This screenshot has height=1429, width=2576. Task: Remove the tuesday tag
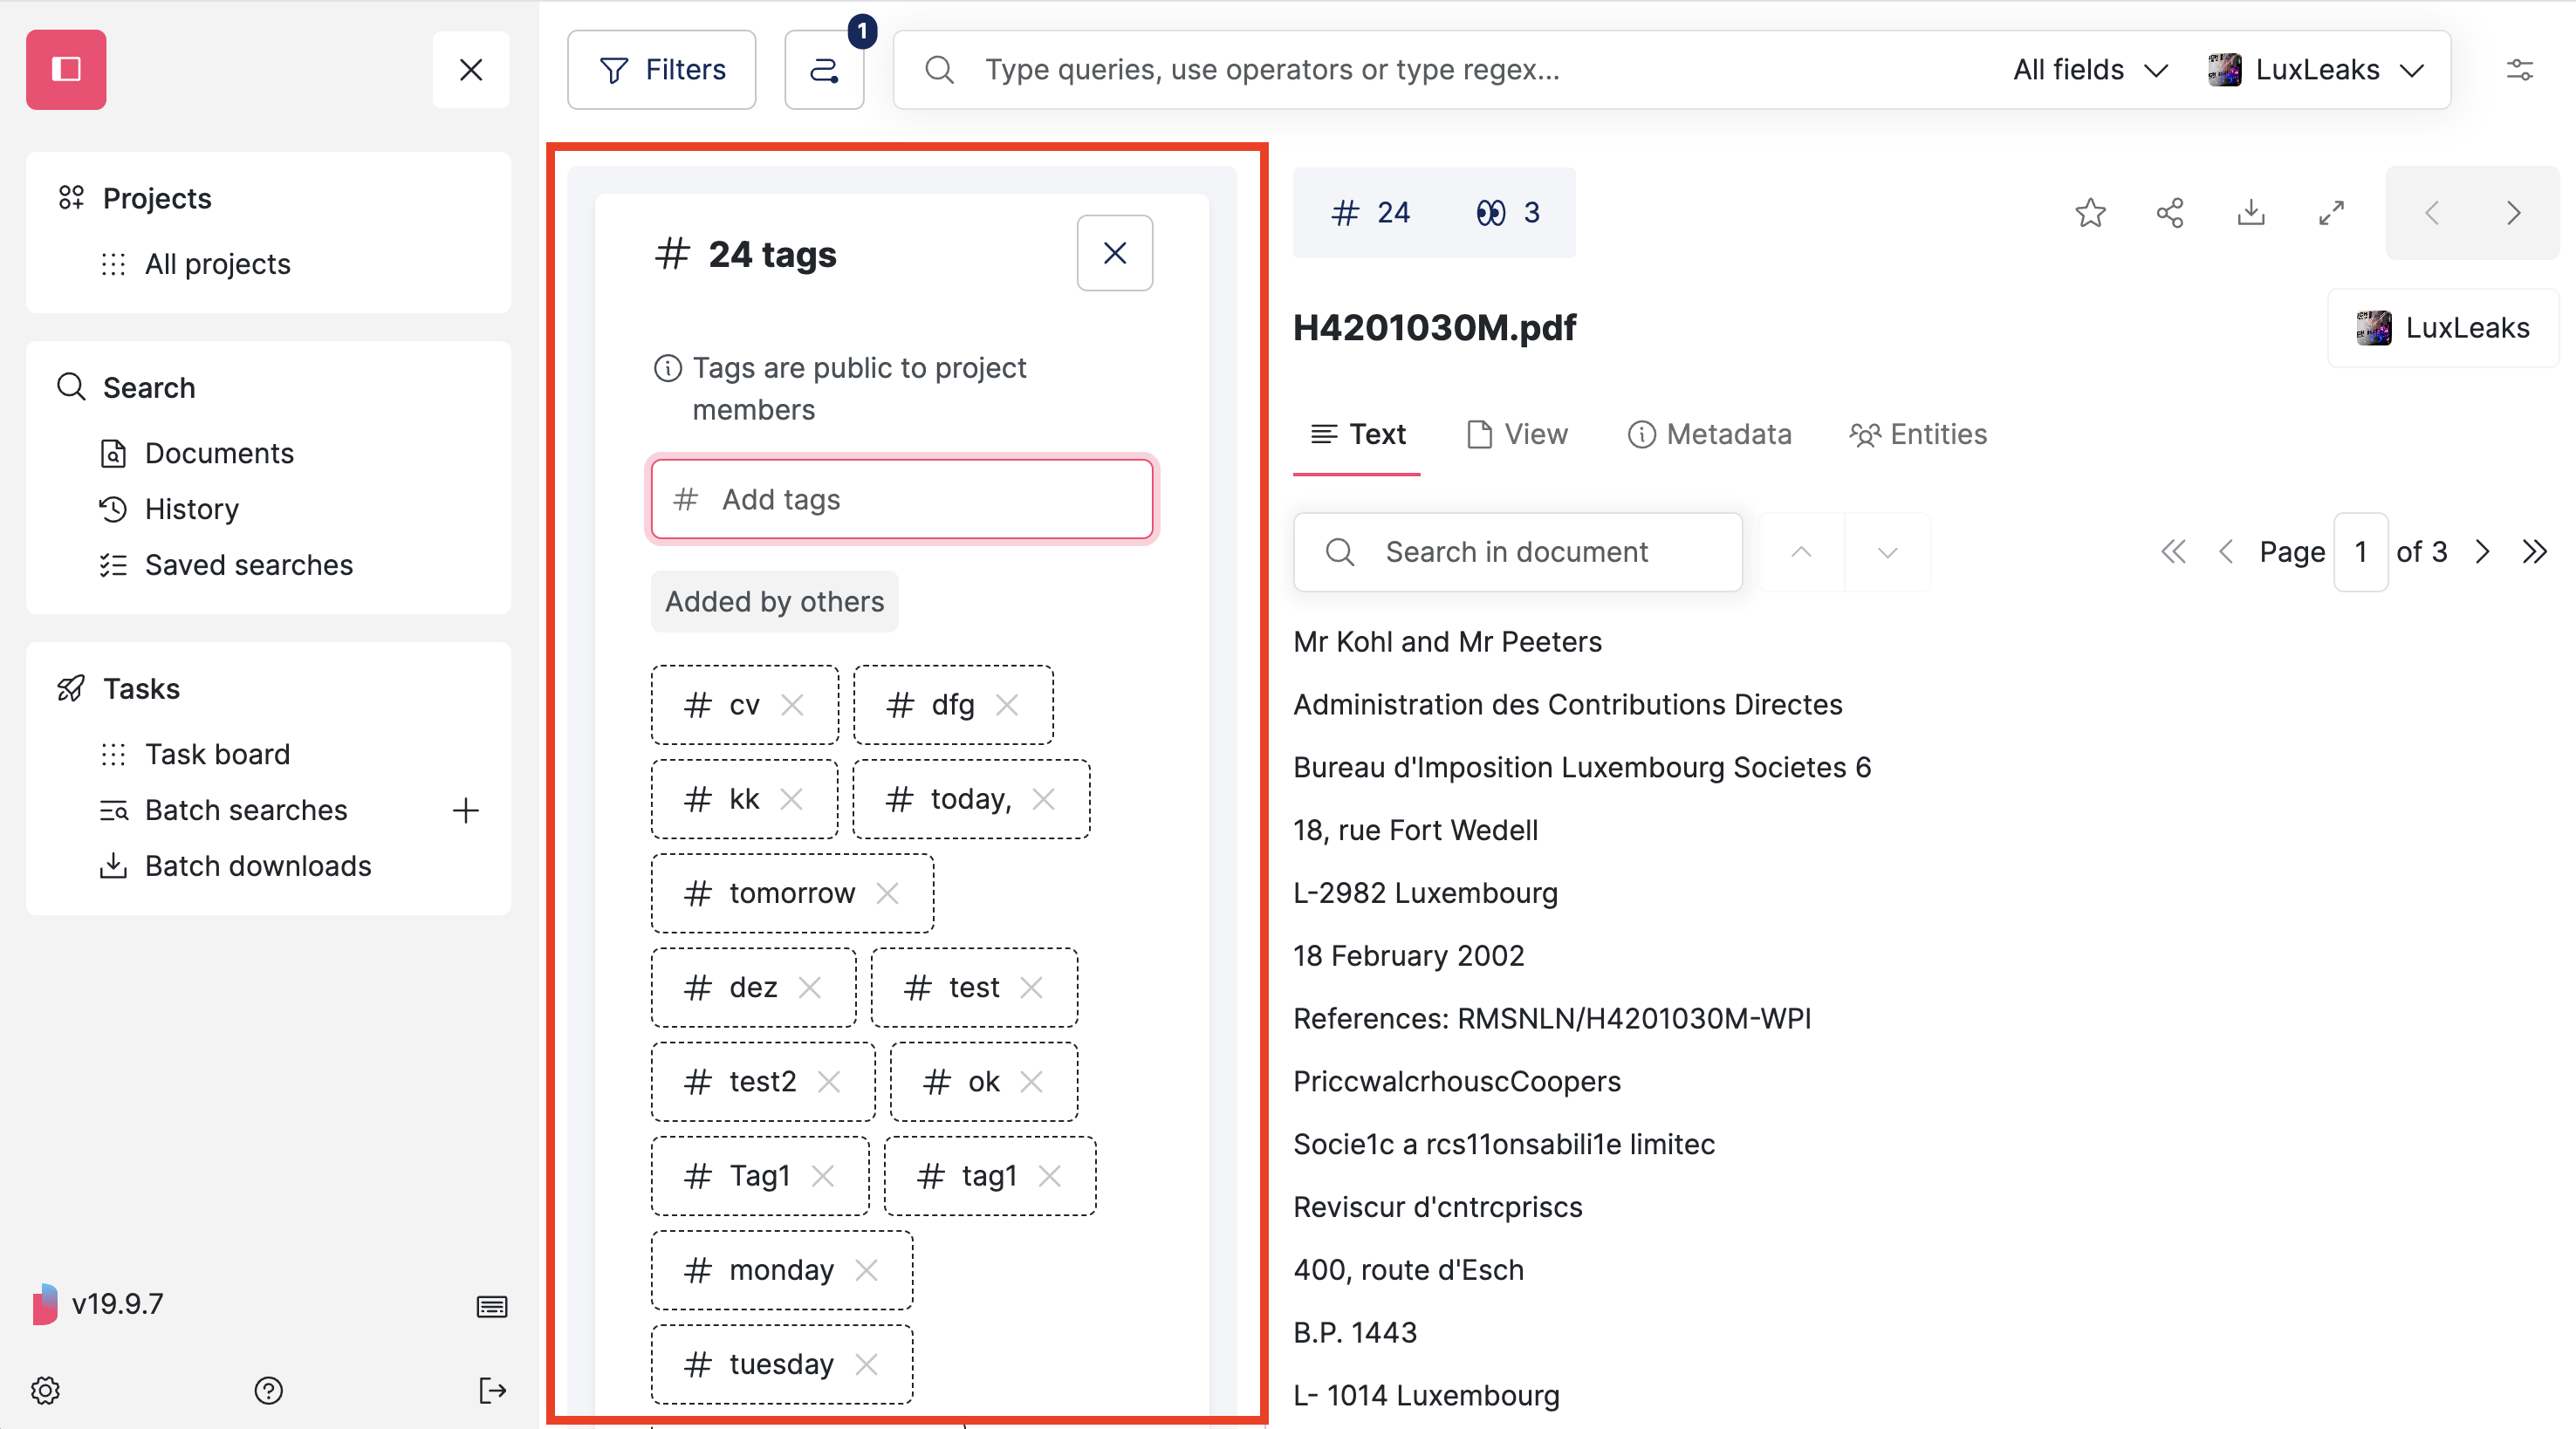coord(867,1364)
